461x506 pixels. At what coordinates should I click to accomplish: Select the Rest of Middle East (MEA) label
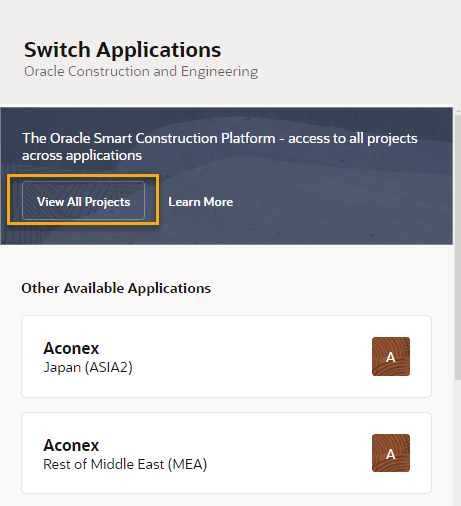125,464
